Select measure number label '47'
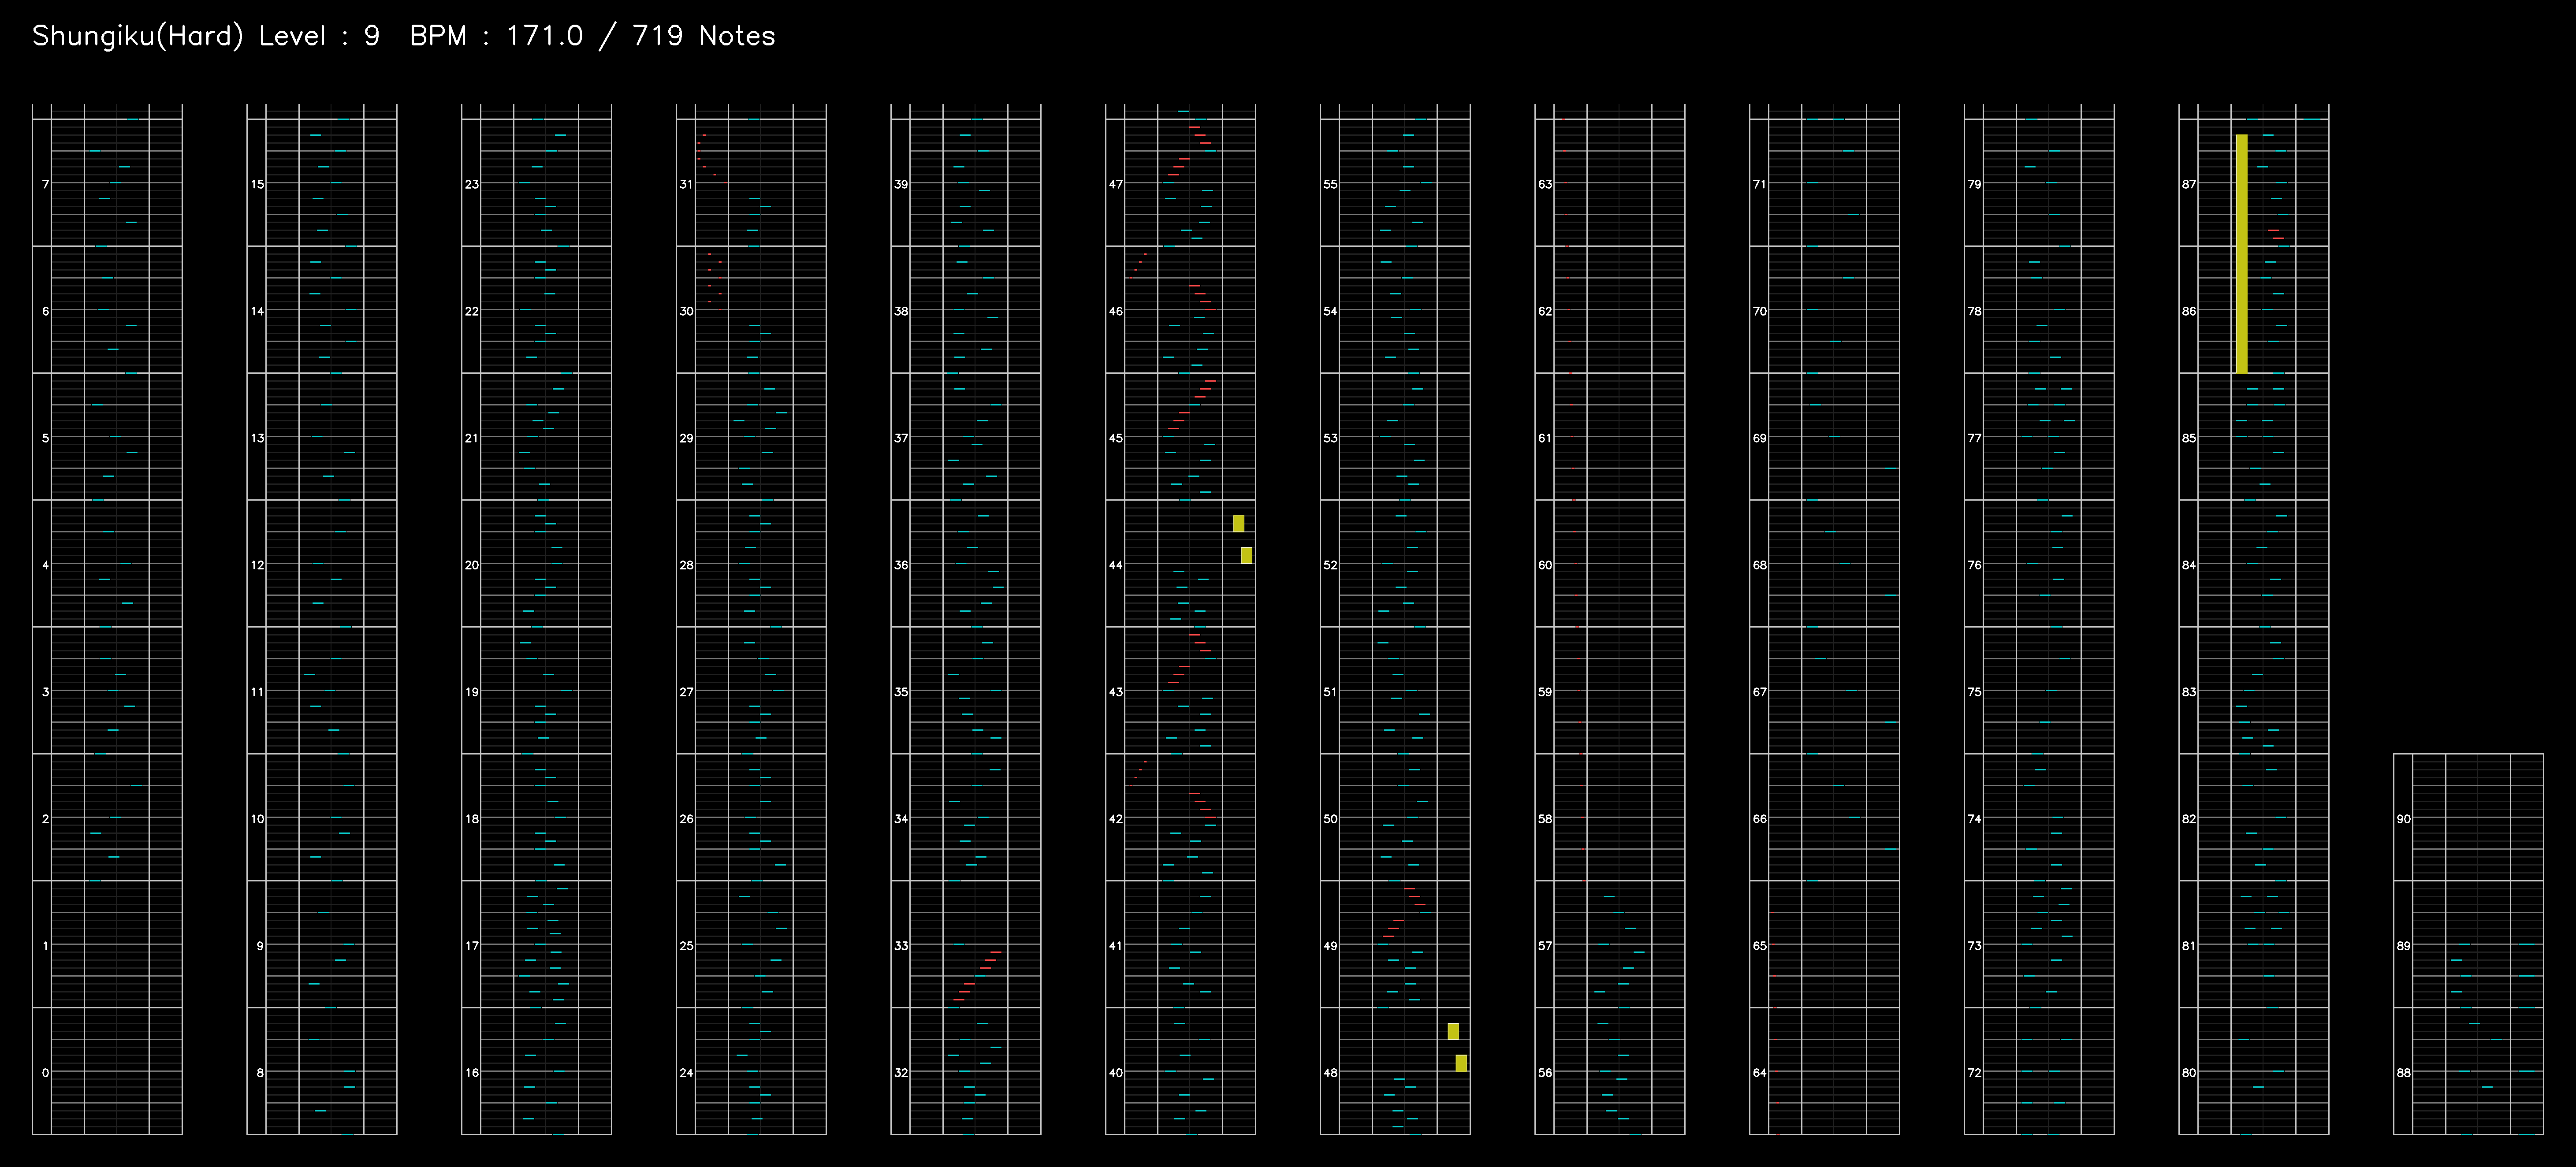This screenshot has height=1167, width=2576. click(1116, 184)
